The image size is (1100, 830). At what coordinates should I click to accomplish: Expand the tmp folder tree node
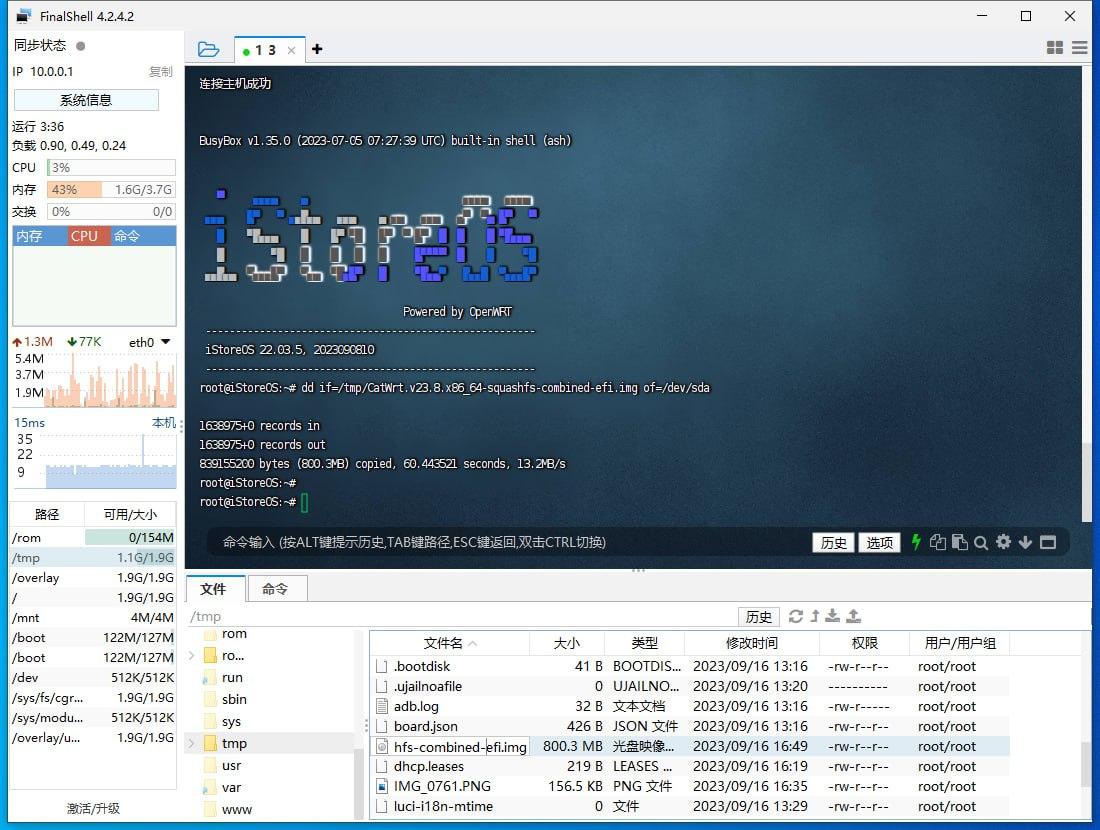coord(192,743)
